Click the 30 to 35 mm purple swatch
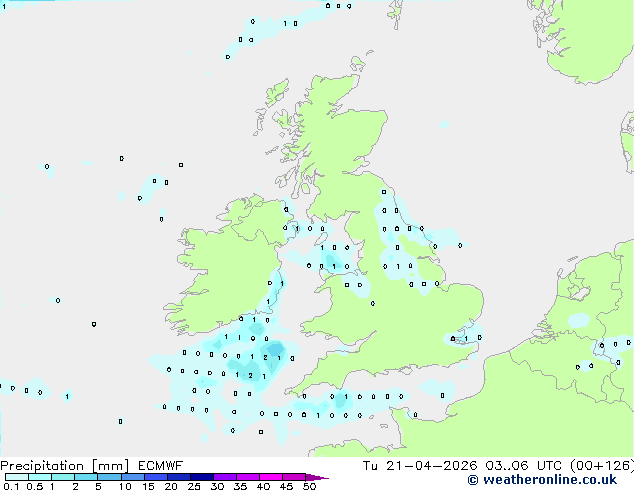 [x=224, y=477]
